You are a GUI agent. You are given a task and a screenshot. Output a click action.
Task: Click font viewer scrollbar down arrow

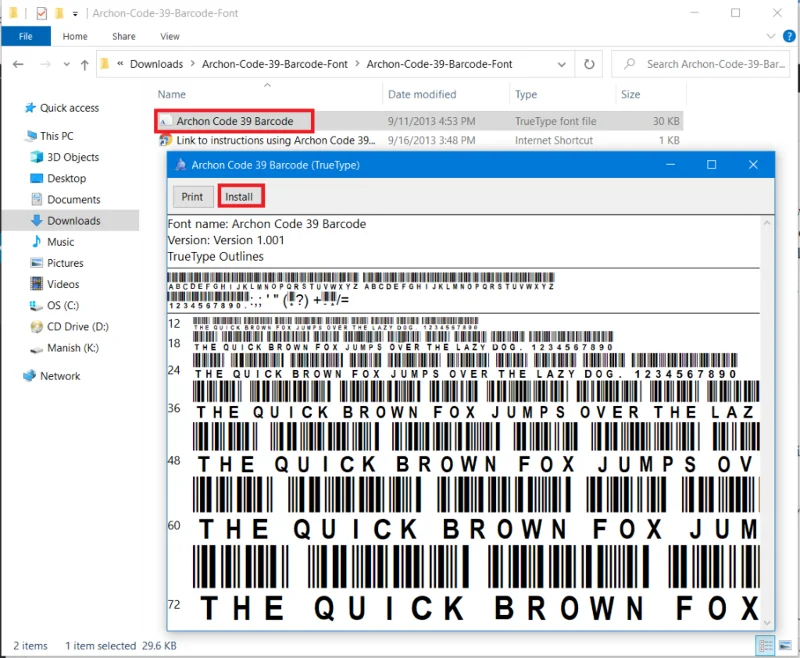(x=766, y=623)
